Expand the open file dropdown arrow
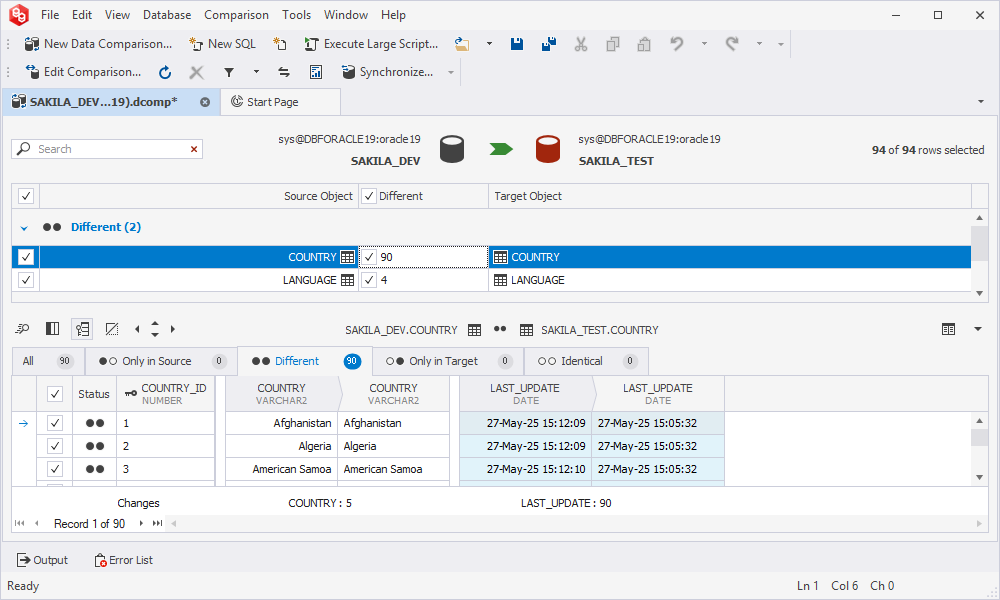The height and width of the screenshot is (600, 1000). 489,44
